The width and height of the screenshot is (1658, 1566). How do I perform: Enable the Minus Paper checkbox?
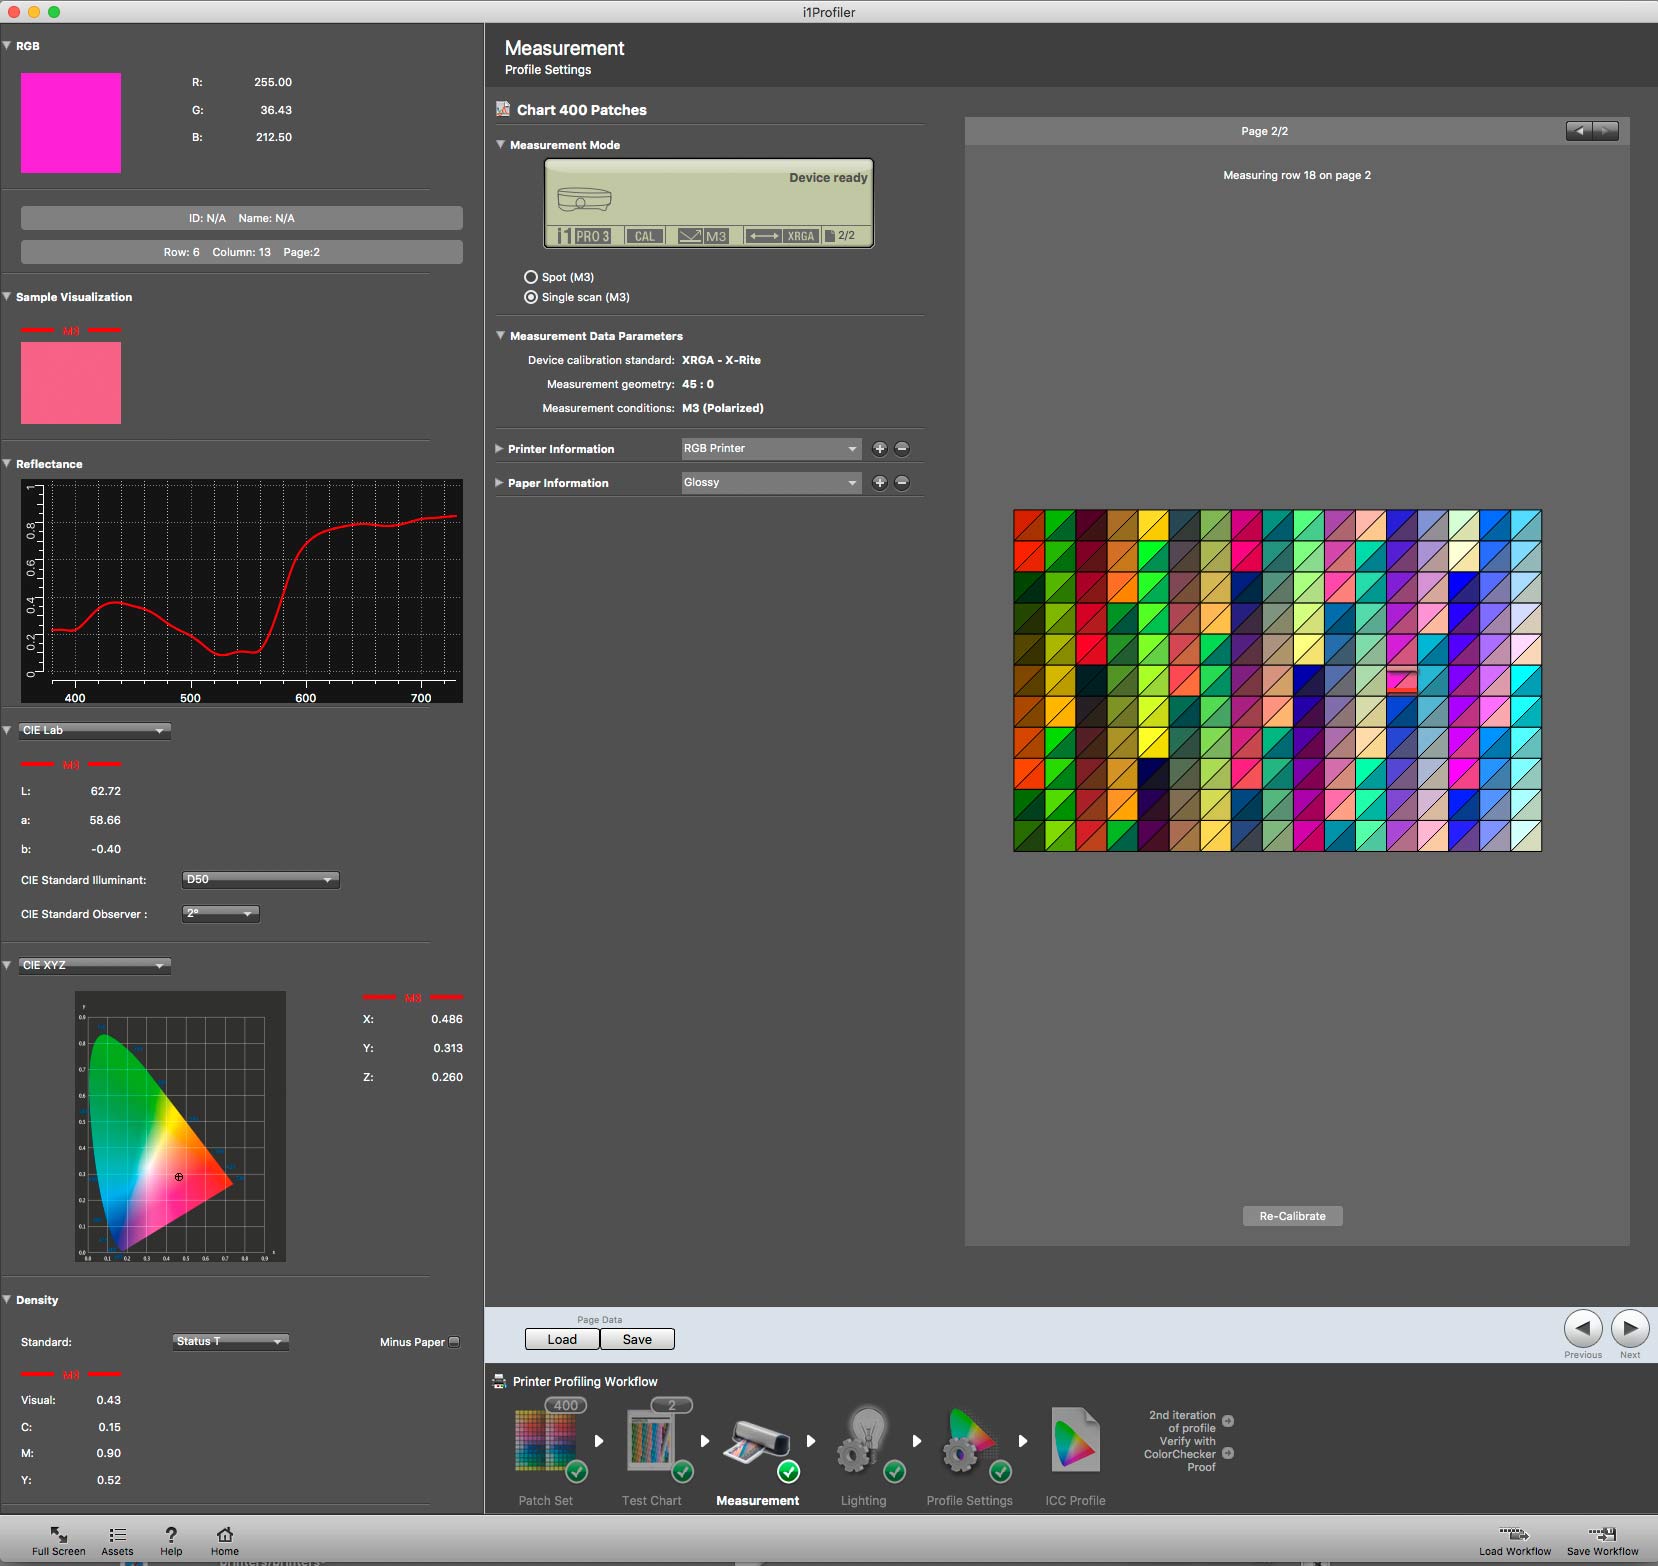(454, 1342)
